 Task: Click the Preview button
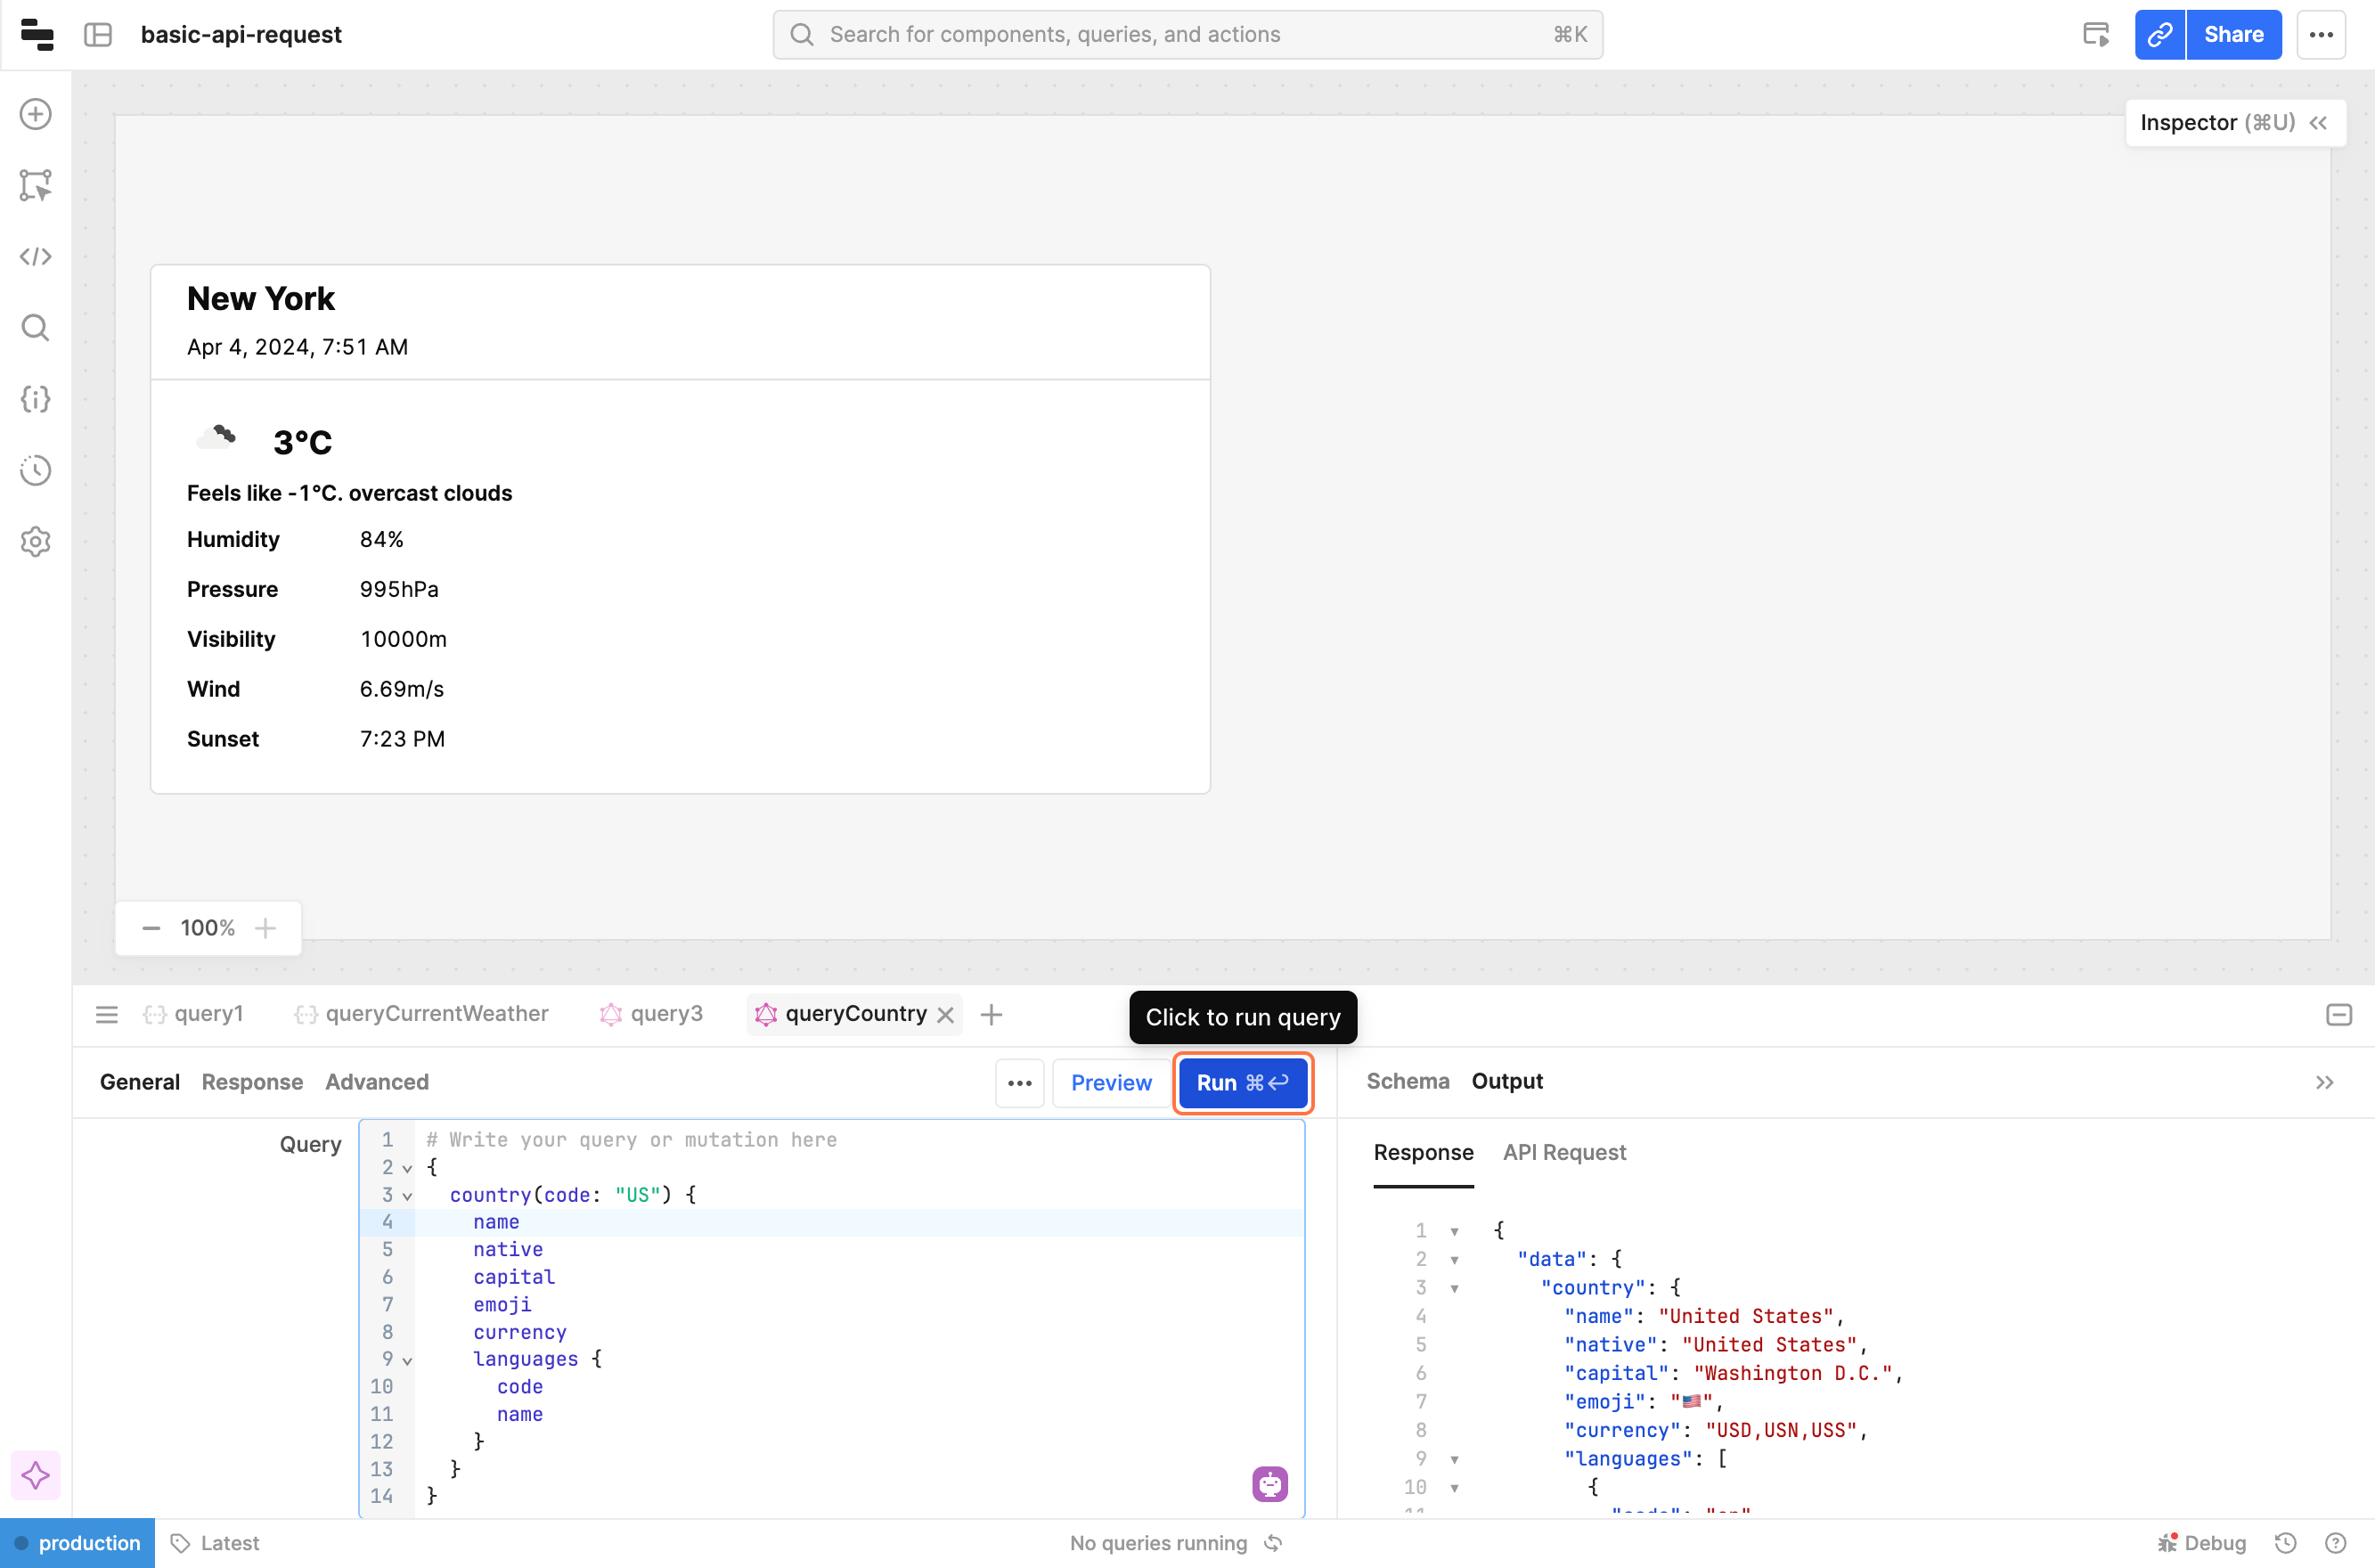[1110, 1083]
